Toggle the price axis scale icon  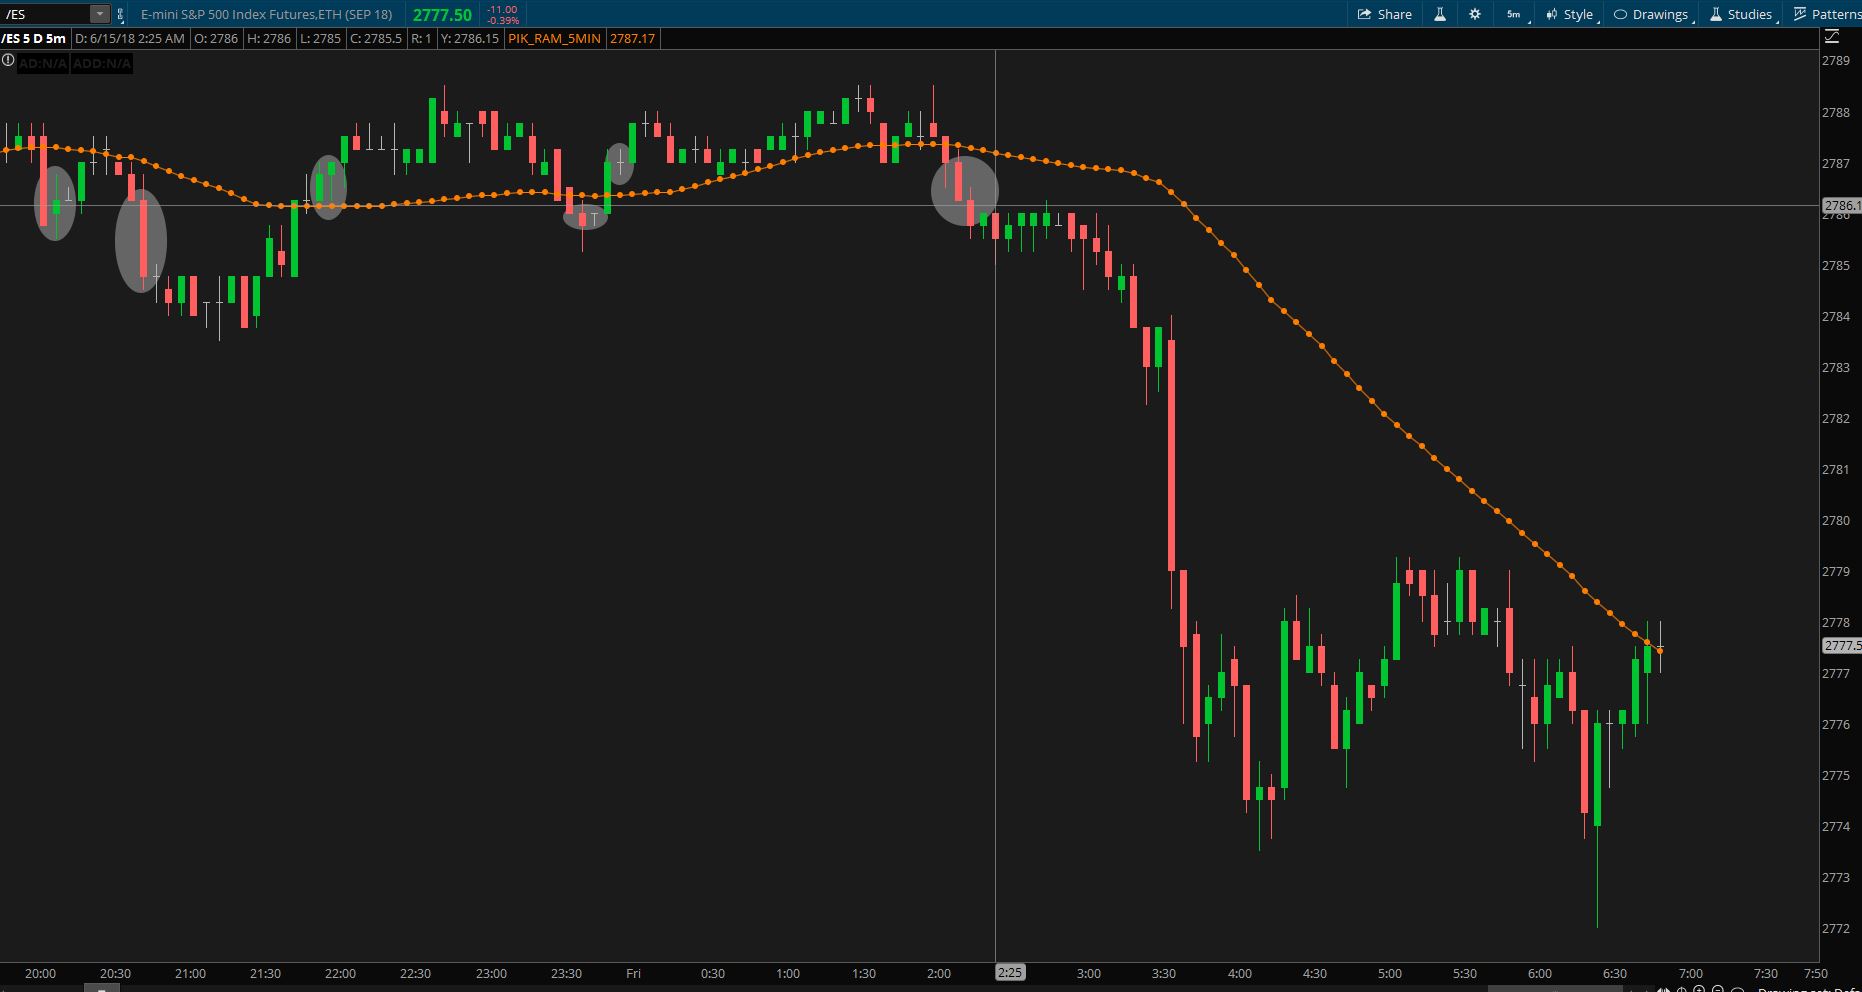(1832, 37)
